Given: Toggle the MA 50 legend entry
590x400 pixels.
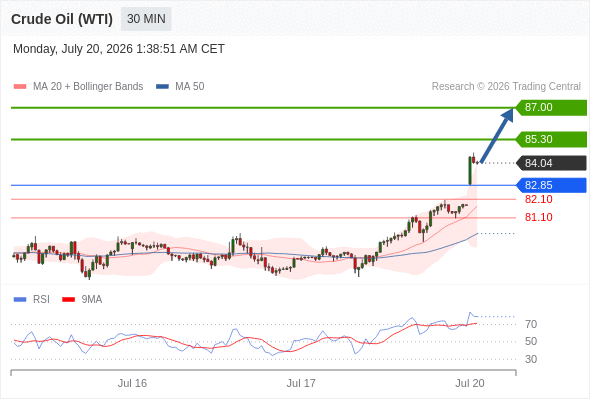Looking at the screenshot, I should point(180,87).
